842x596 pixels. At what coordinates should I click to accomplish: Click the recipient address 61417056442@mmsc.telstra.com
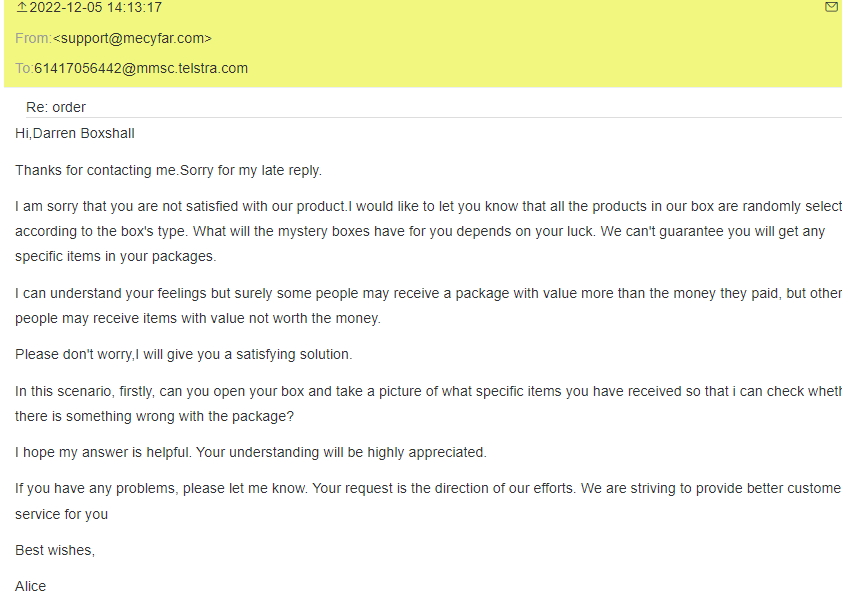coord(141,69)
